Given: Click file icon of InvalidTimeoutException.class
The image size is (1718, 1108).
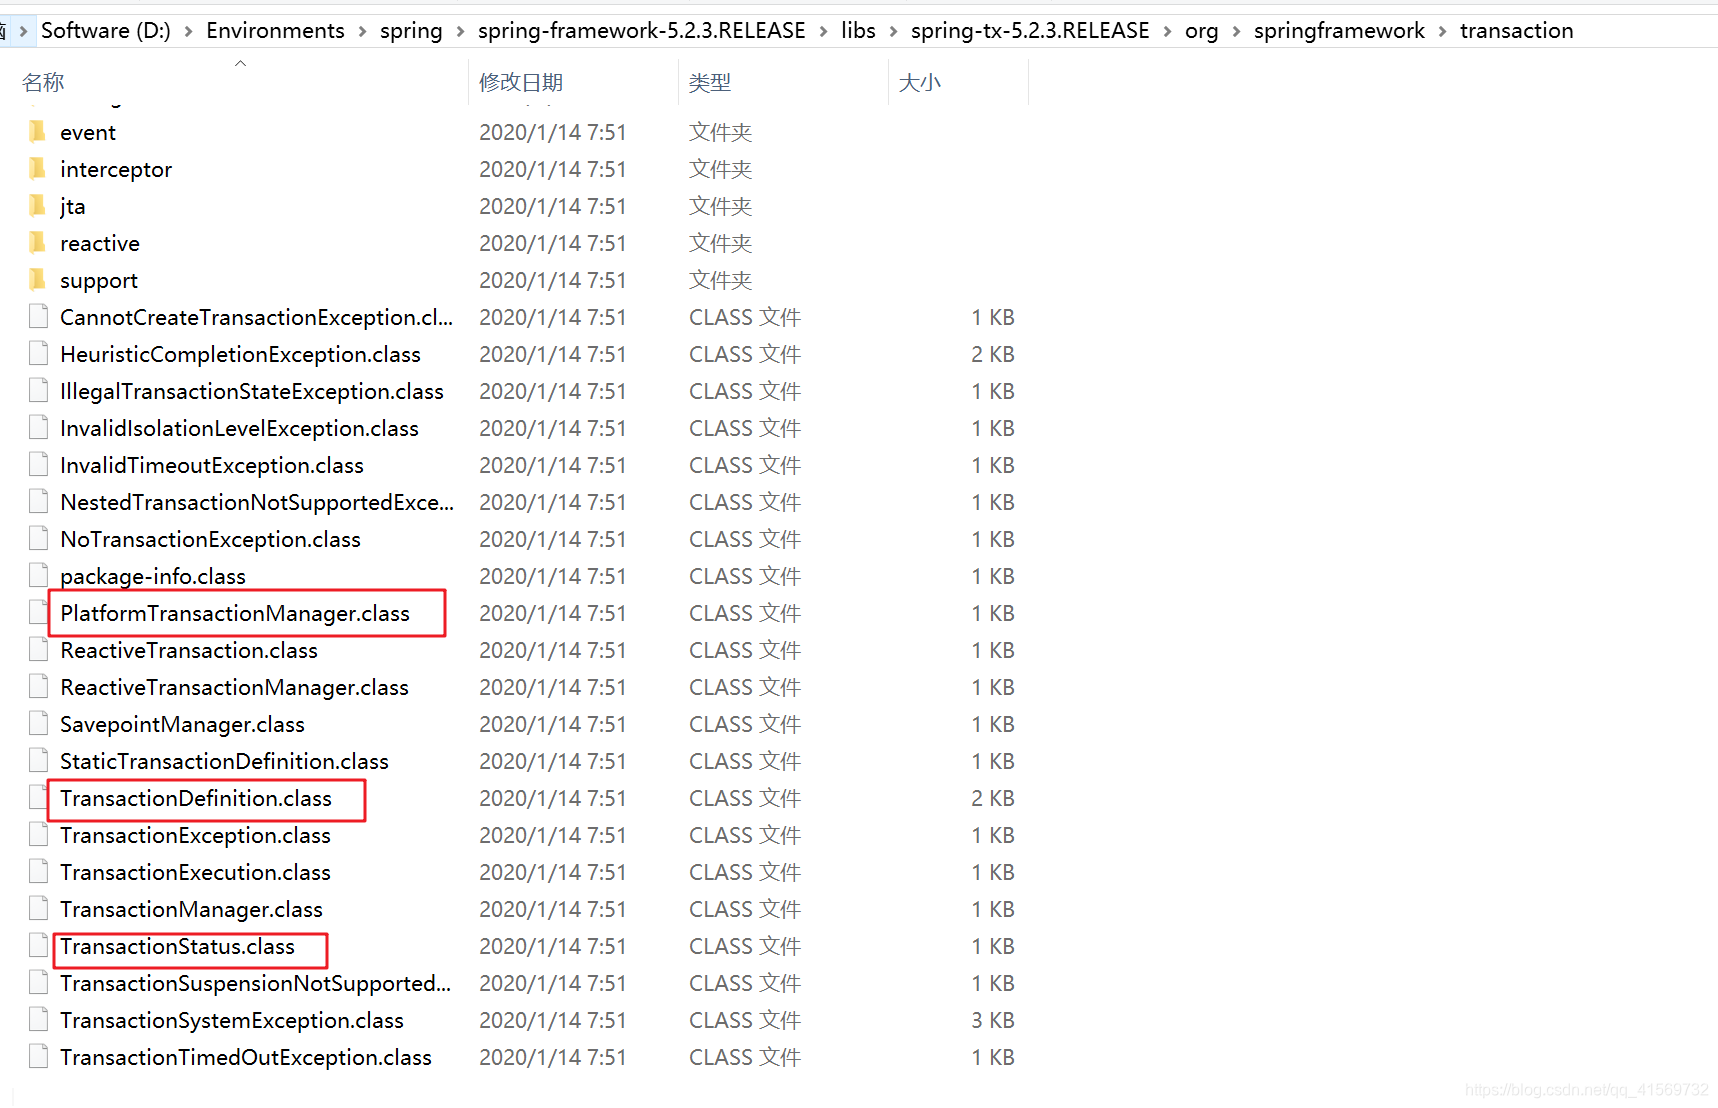Looking at the screenshot, I should (38, 465).
